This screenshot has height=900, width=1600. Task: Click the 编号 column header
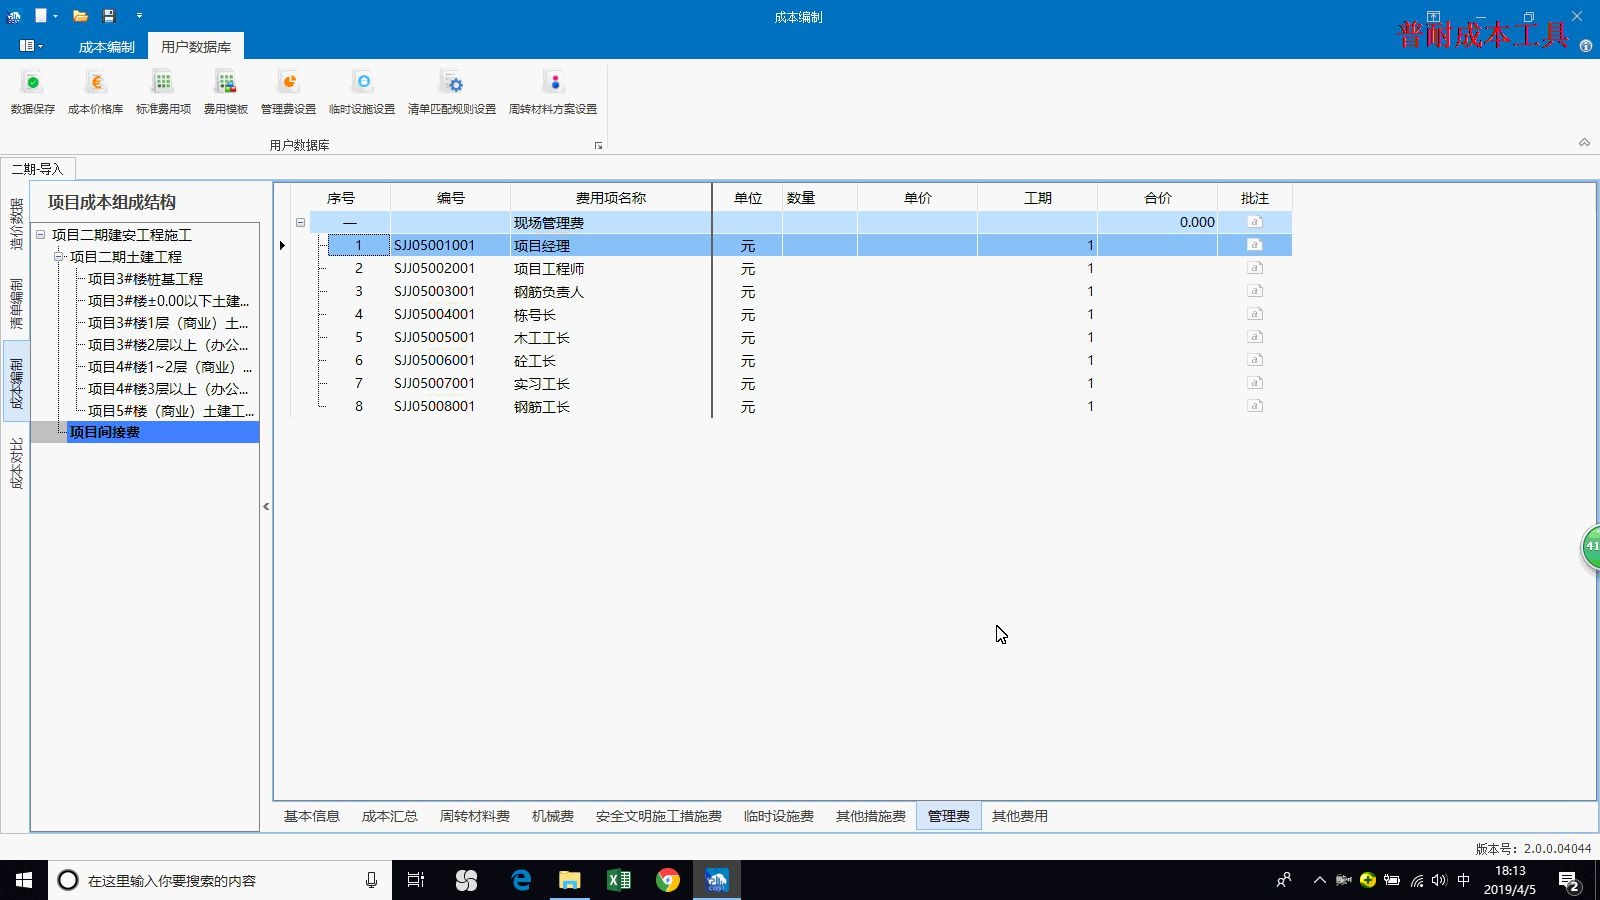click(x=451, y=198)
